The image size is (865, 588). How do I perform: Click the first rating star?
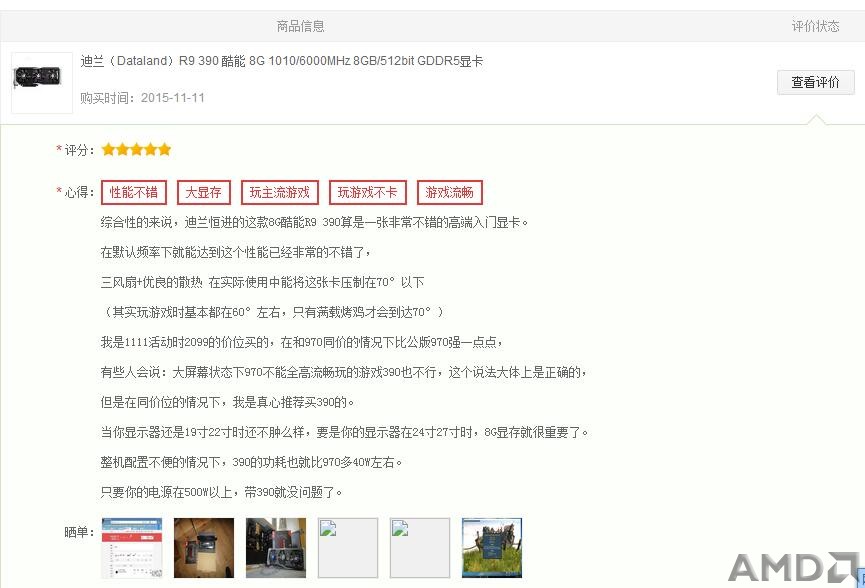click(x=108, y=149)
